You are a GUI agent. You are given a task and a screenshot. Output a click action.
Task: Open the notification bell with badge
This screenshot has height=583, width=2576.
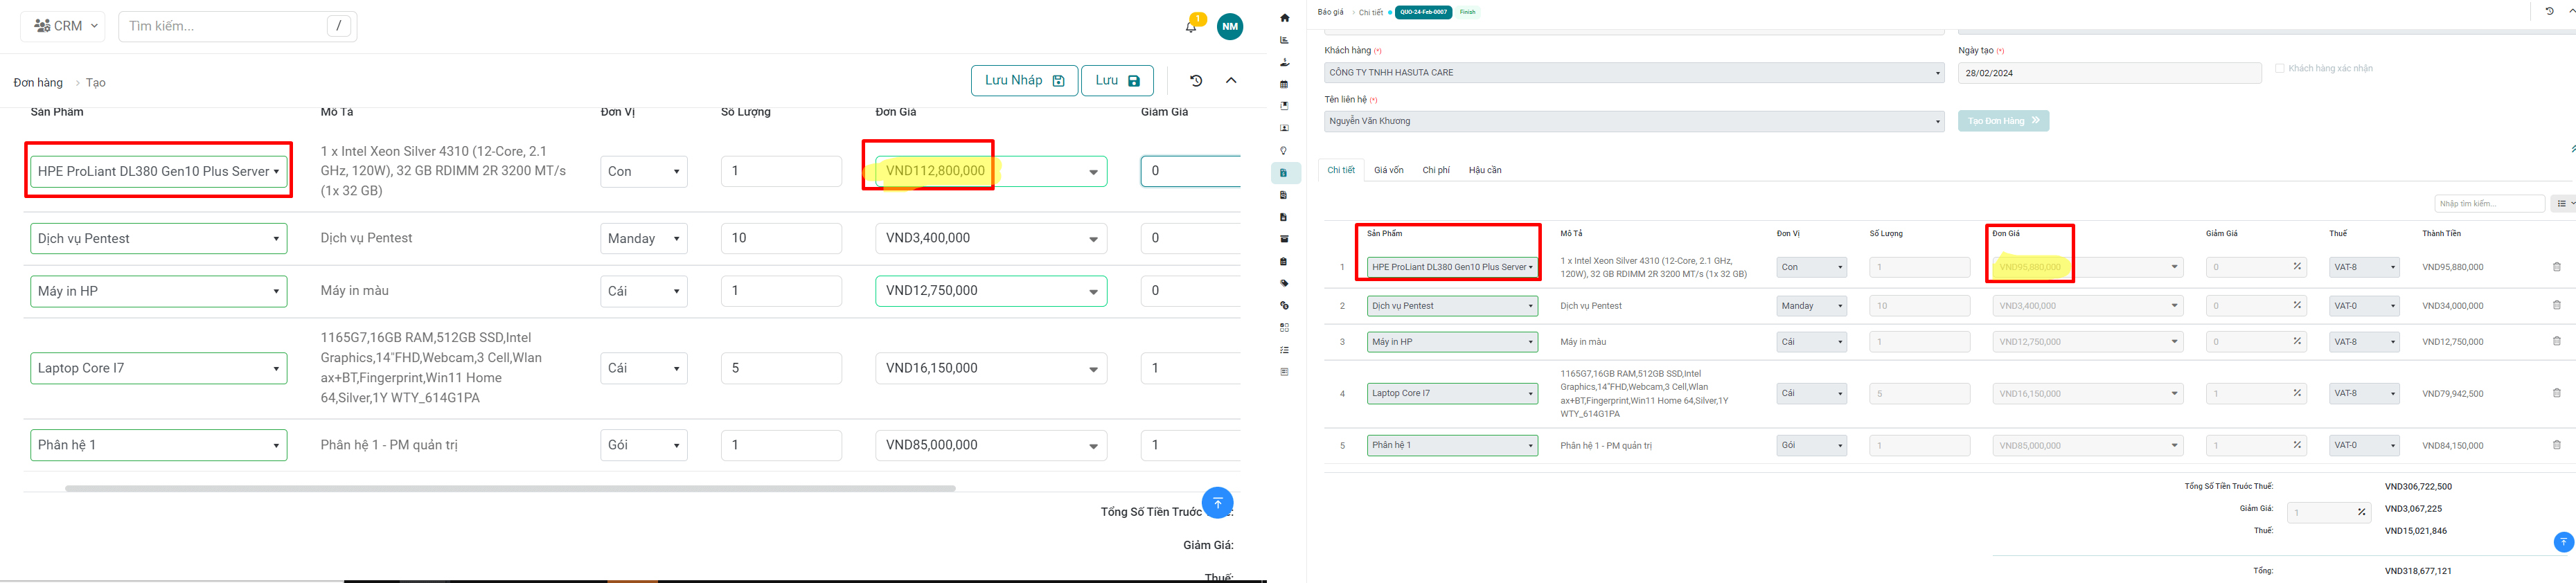pyautogui.click(x=1190, y=27)
